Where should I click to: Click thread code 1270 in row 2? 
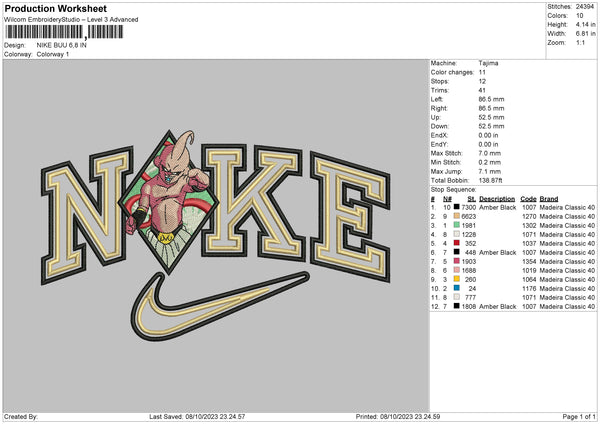coord(529,216)
